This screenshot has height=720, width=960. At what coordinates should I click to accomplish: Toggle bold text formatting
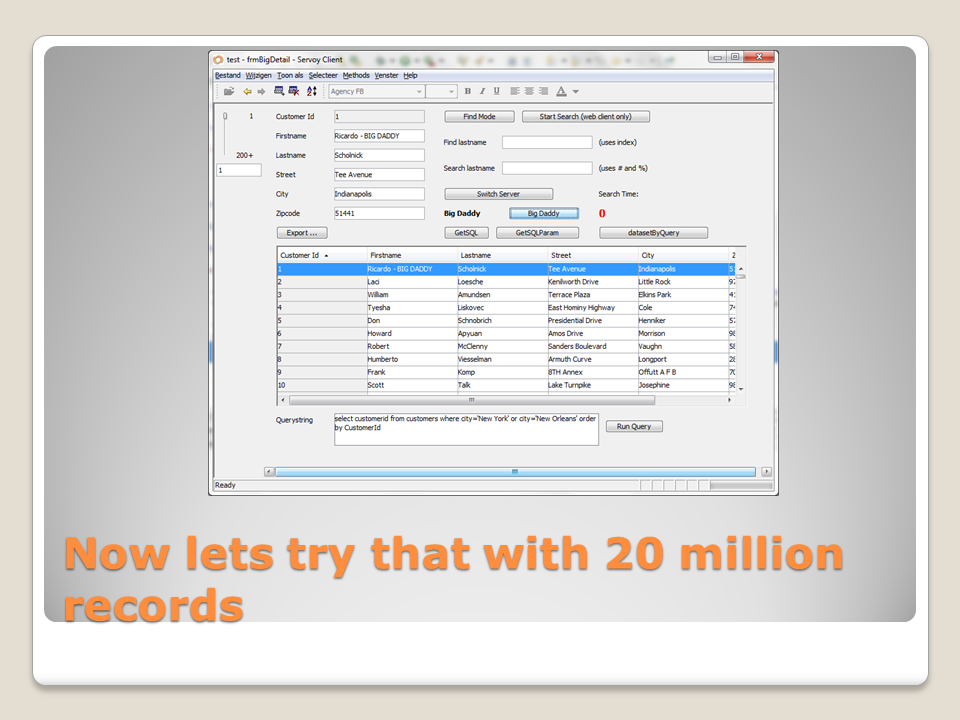point(467,91)
